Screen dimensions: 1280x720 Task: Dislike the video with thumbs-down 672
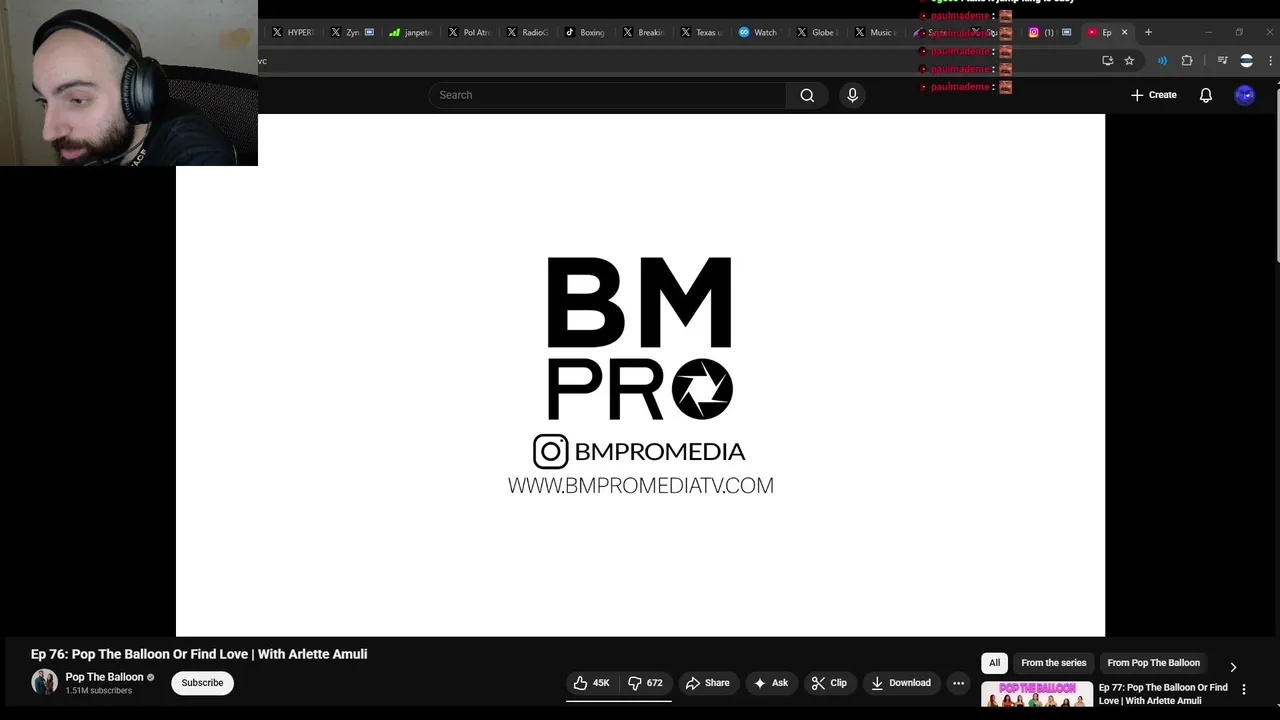pyautogui.click(x=645, y=683)
